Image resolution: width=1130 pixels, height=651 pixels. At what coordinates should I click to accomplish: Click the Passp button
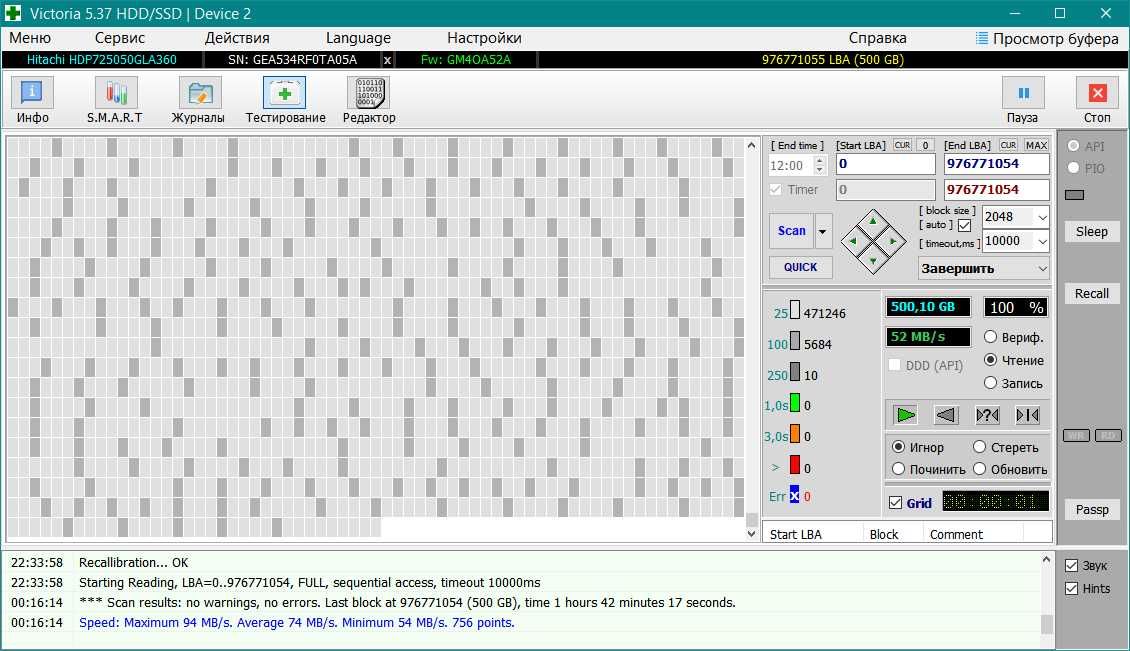[1092, 510]
